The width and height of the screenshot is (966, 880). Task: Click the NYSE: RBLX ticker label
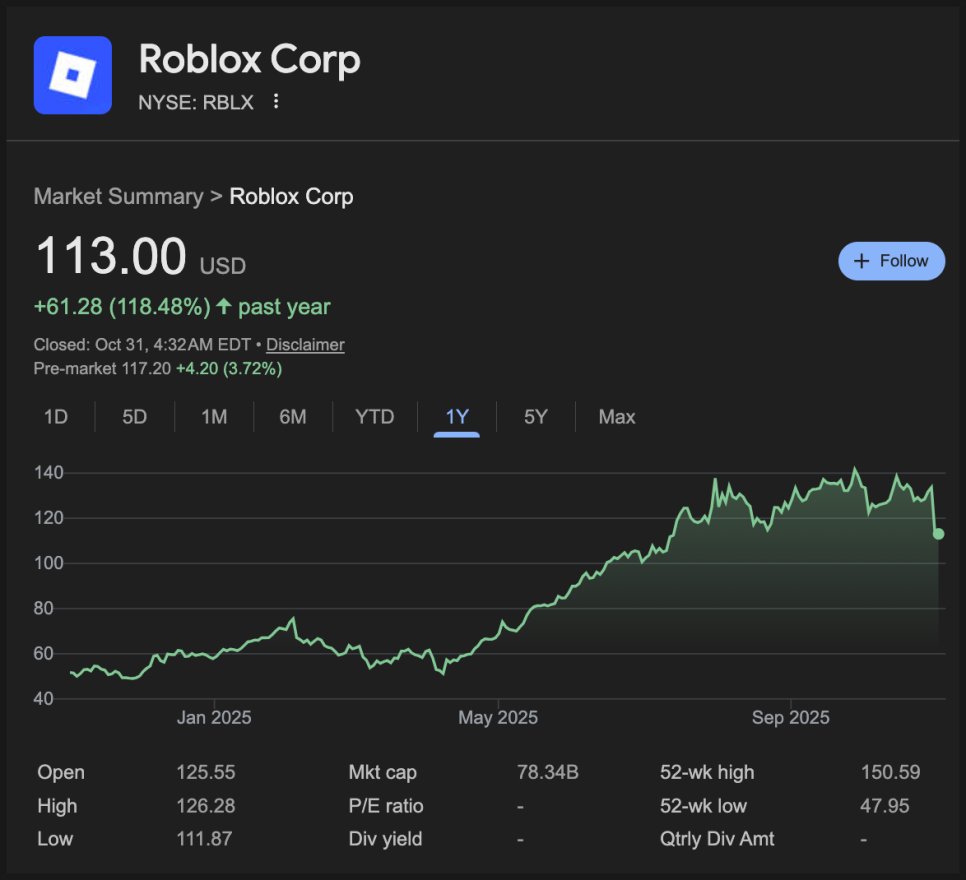(x=196, y=102)
